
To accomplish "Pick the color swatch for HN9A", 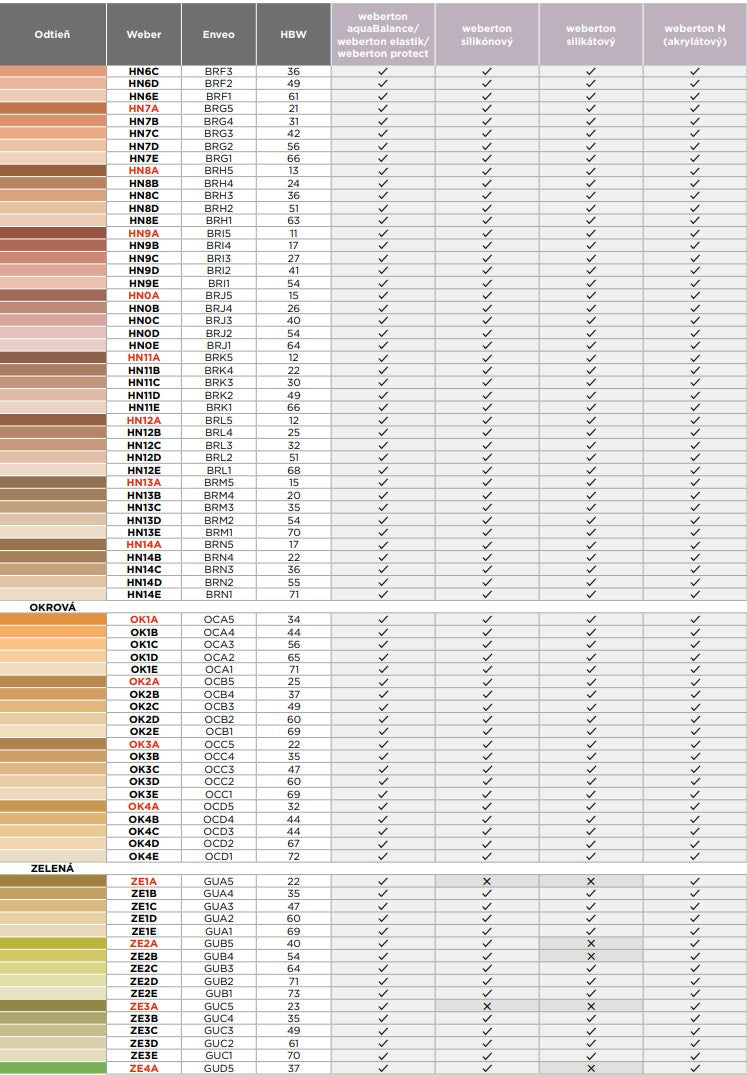I will click(x=53, y=233).
